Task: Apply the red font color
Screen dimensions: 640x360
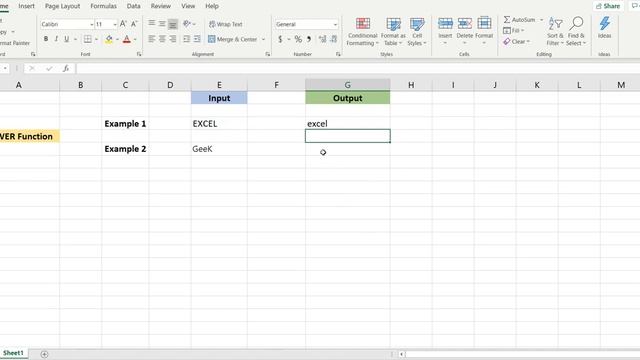Action: [x=127, y=39]
